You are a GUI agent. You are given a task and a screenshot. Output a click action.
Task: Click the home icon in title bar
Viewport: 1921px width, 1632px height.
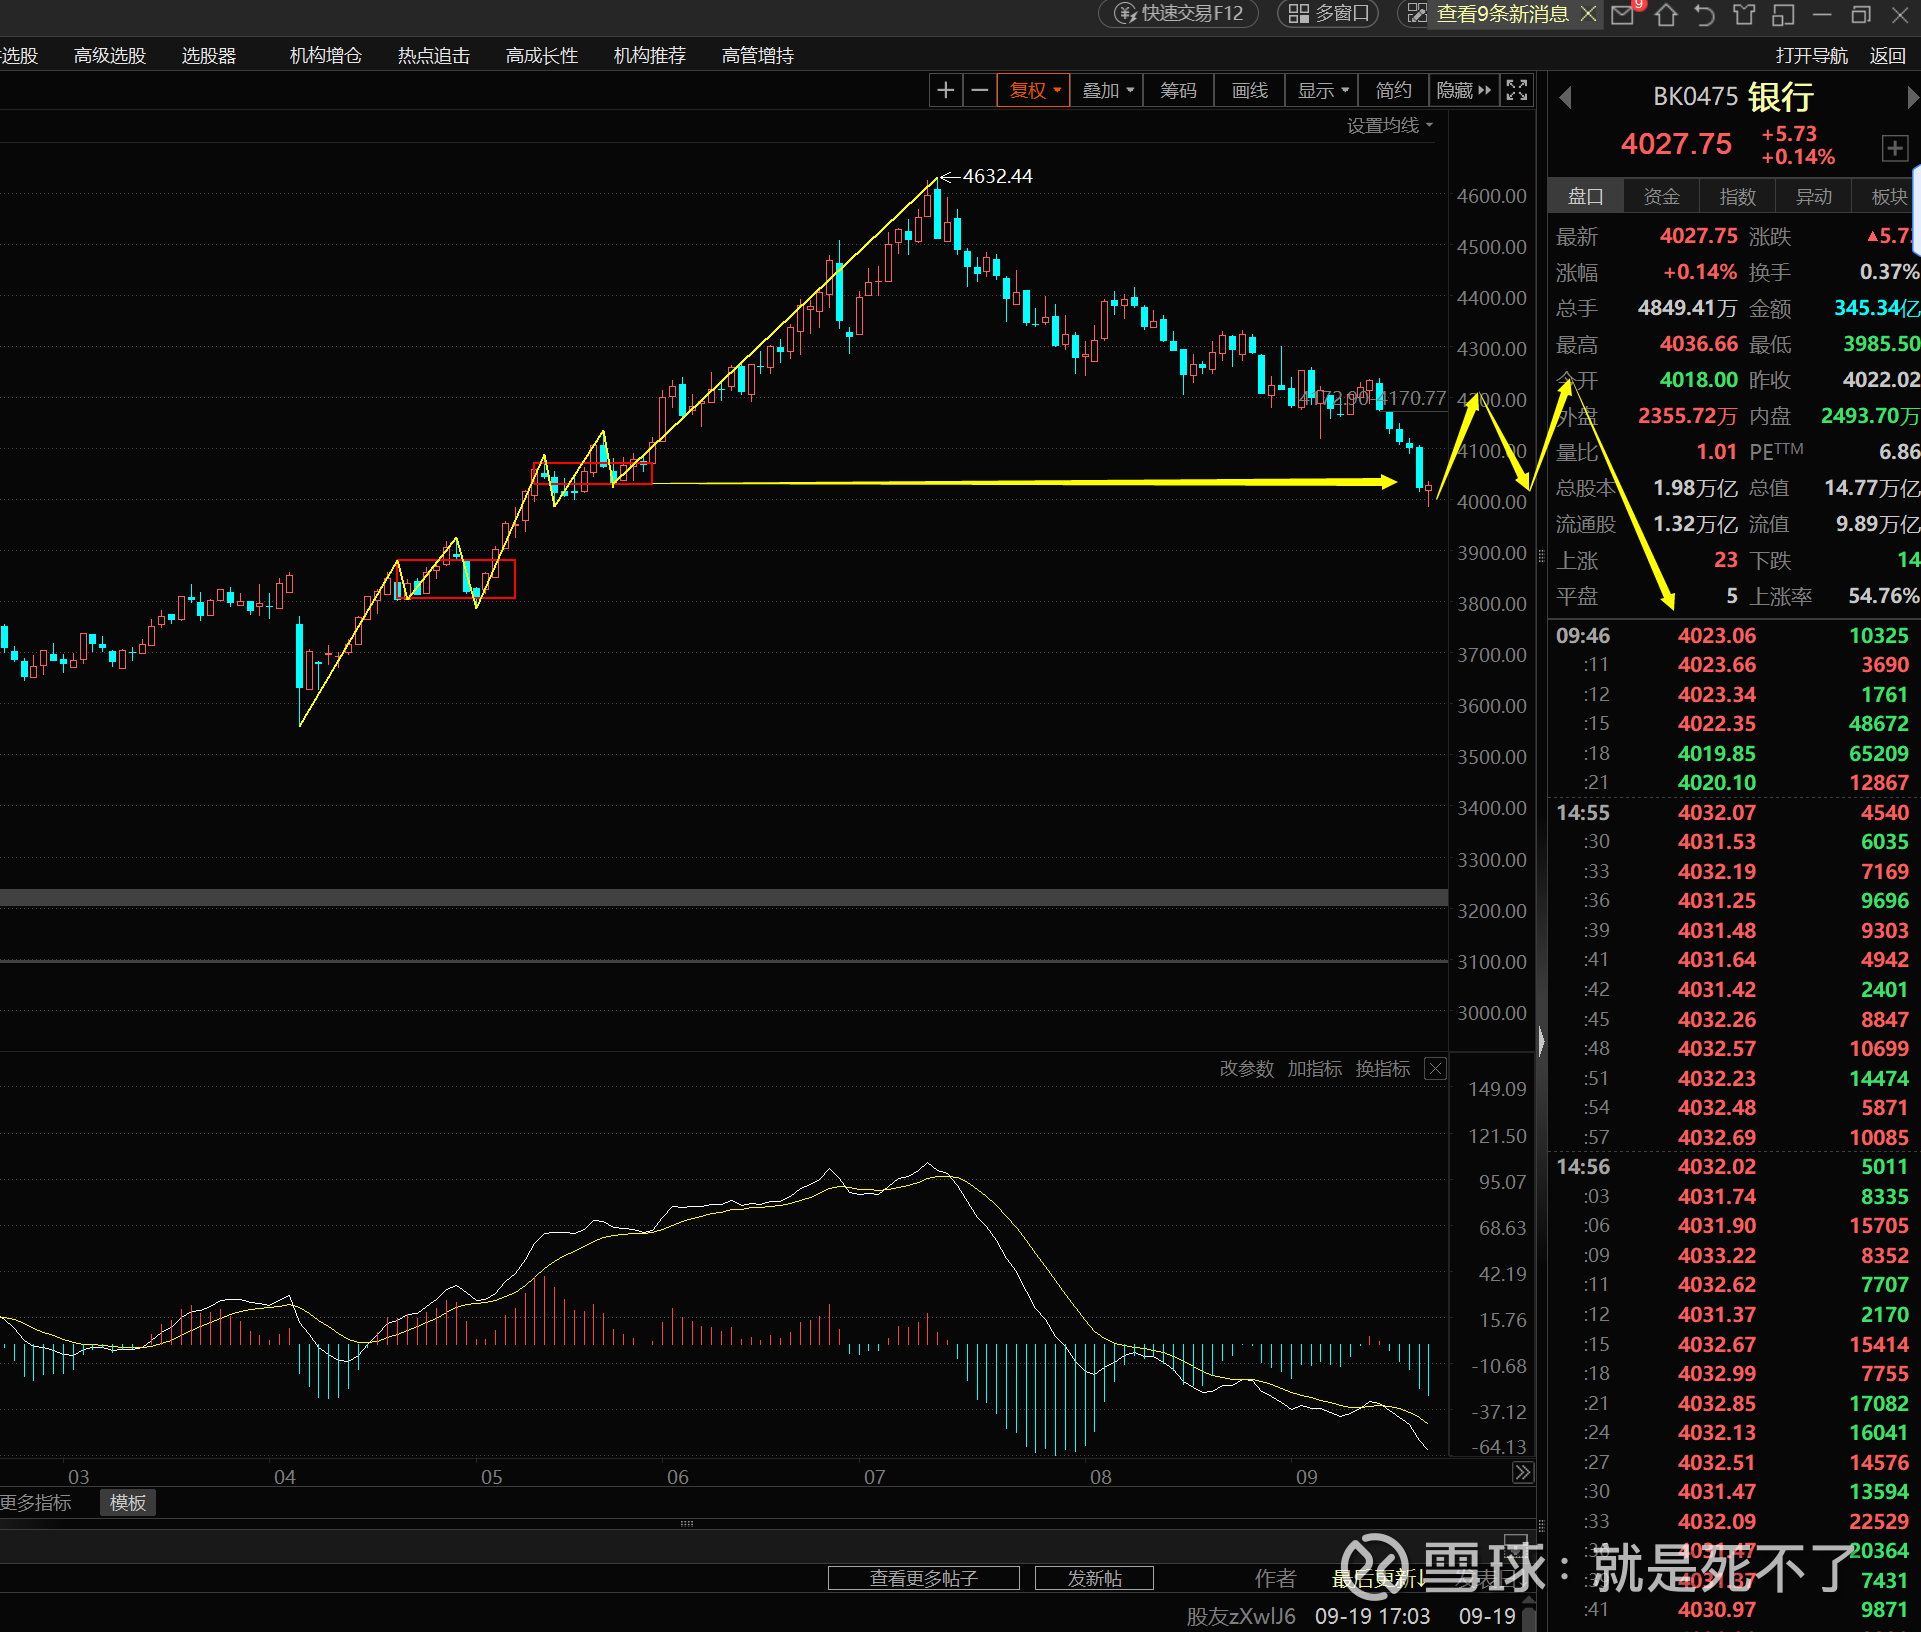coord(1665,15)
